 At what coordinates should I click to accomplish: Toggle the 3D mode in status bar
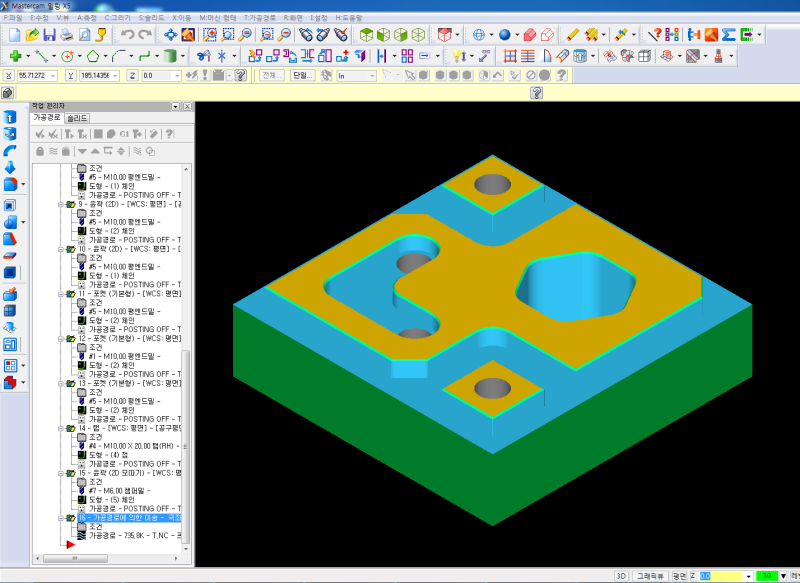coord(621,576)
